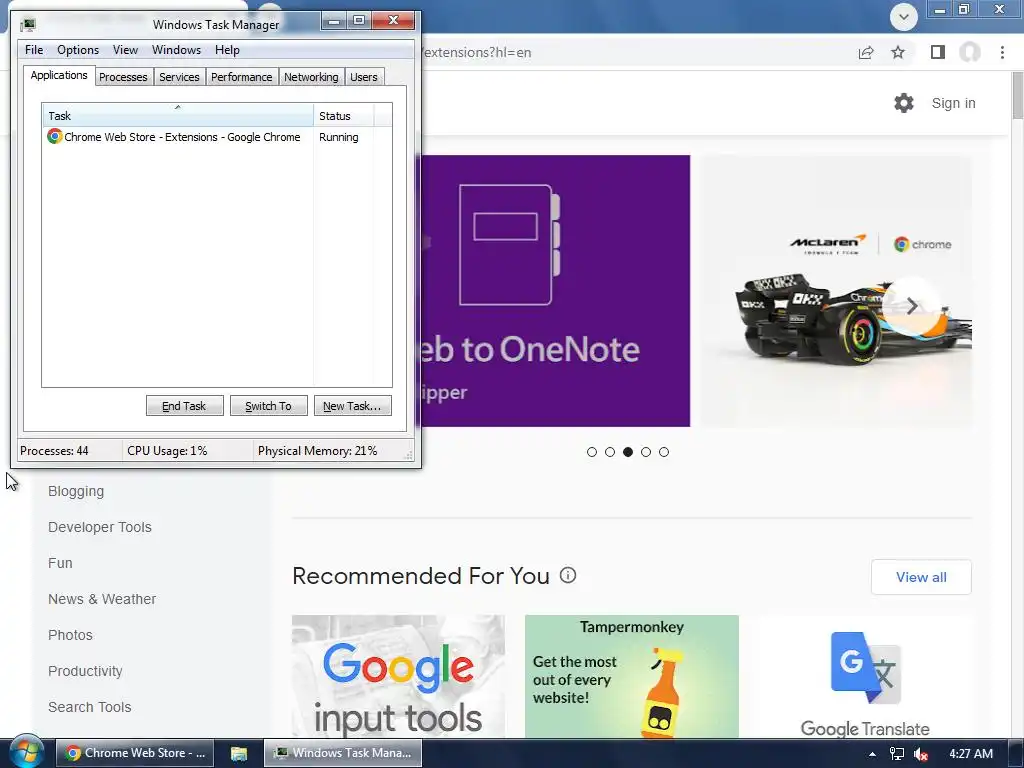Screen dimensions: 1024x768
Task: Click the Switch To button
Action: tap(268, 406)
